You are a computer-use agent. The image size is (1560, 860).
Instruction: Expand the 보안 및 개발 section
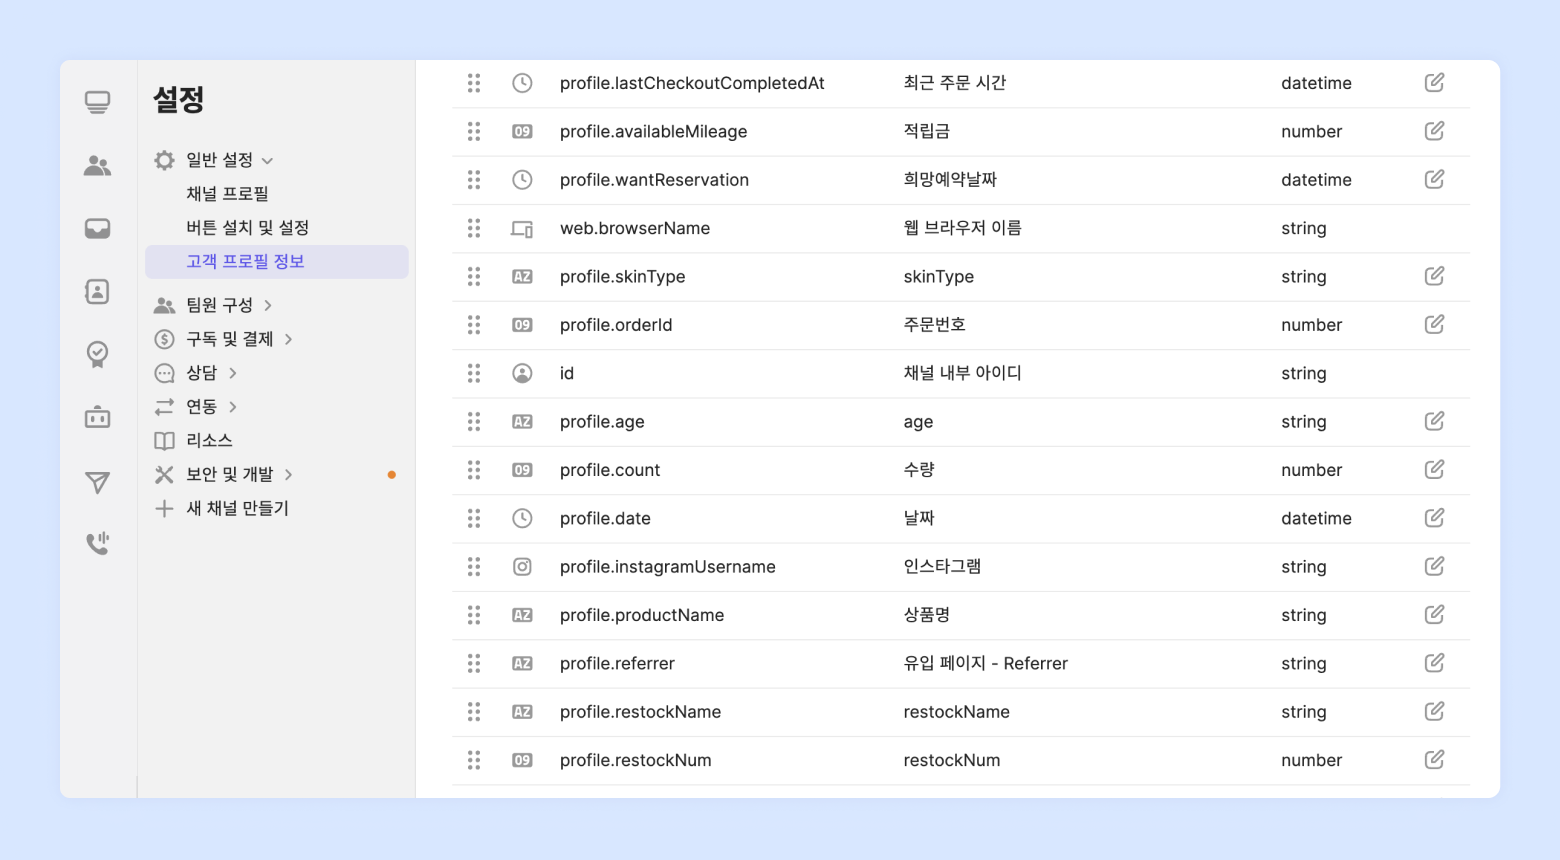[288, 474]
